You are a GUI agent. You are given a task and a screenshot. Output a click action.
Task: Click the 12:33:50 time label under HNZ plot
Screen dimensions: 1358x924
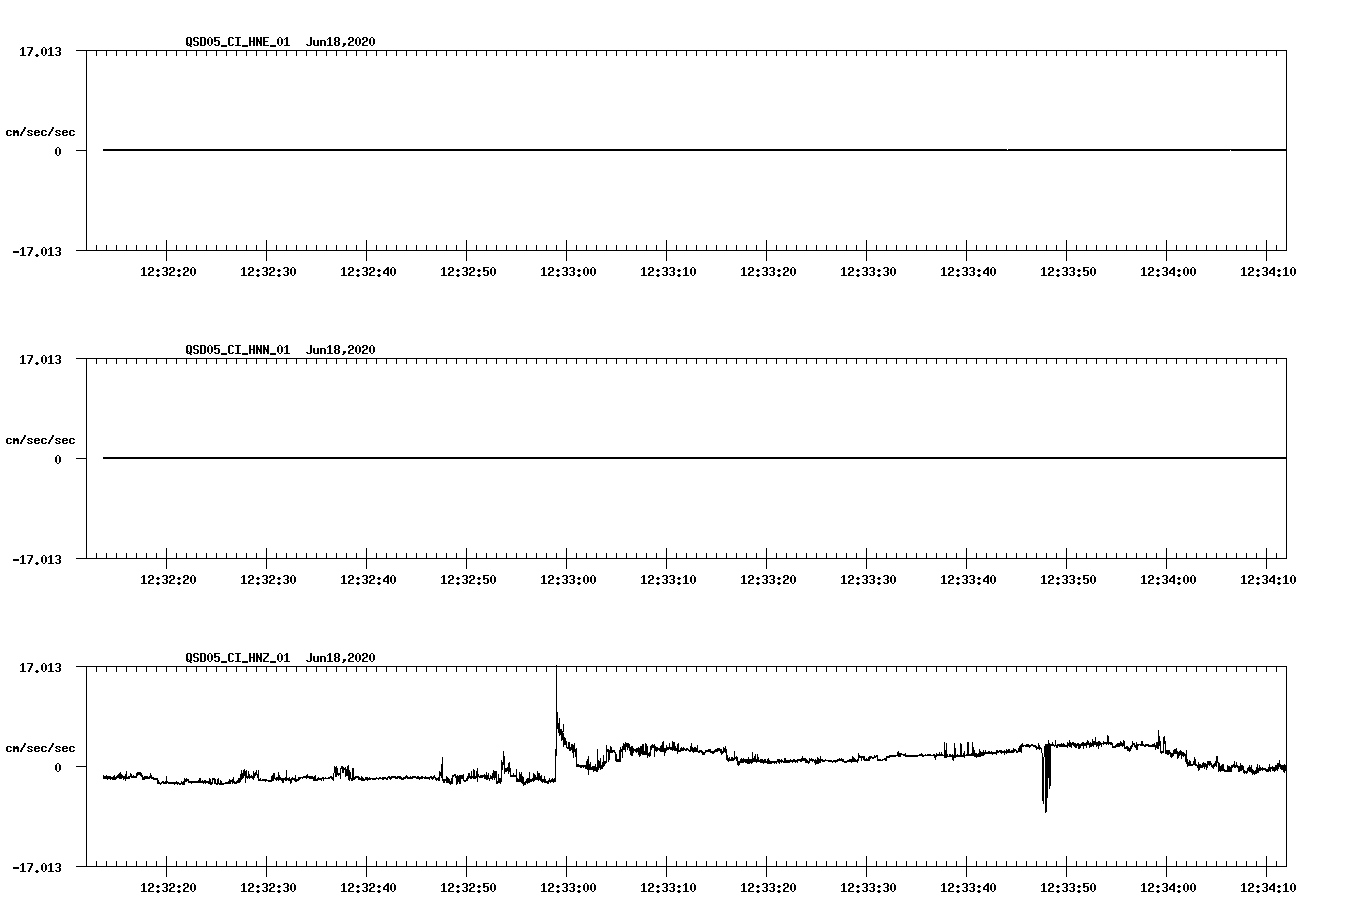point(1068,888)
